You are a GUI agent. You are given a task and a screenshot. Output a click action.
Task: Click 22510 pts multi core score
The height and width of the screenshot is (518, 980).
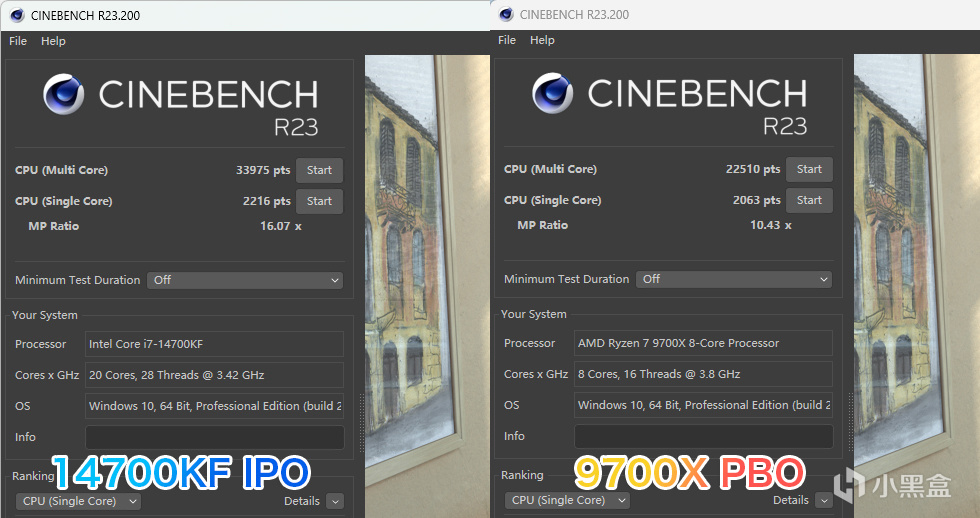click(x=753, y=169)
